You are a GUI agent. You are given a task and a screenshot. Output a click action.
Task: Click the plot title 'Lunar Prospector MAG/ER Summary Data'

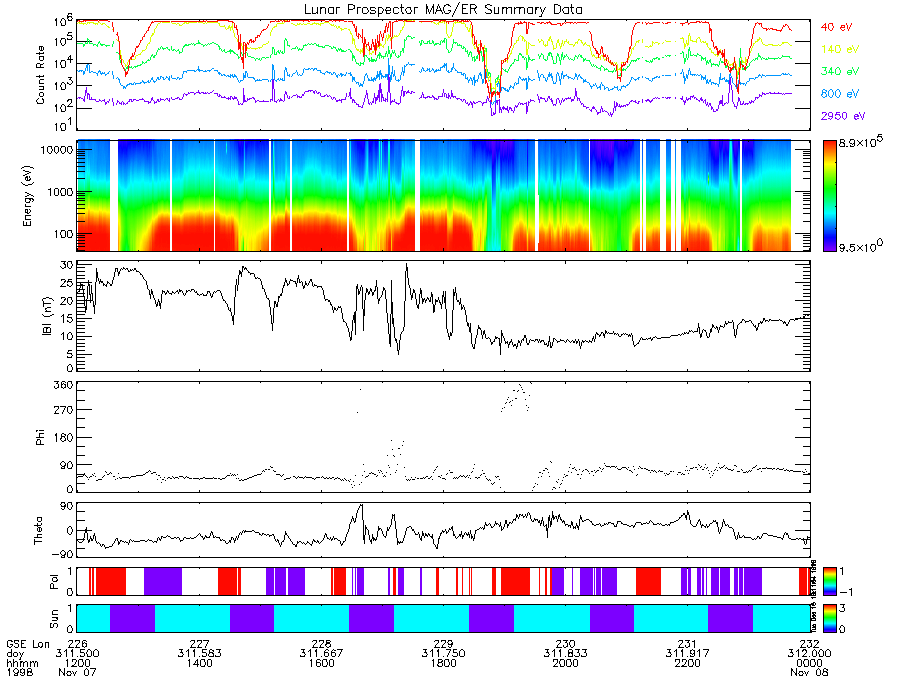coord(443,10)
